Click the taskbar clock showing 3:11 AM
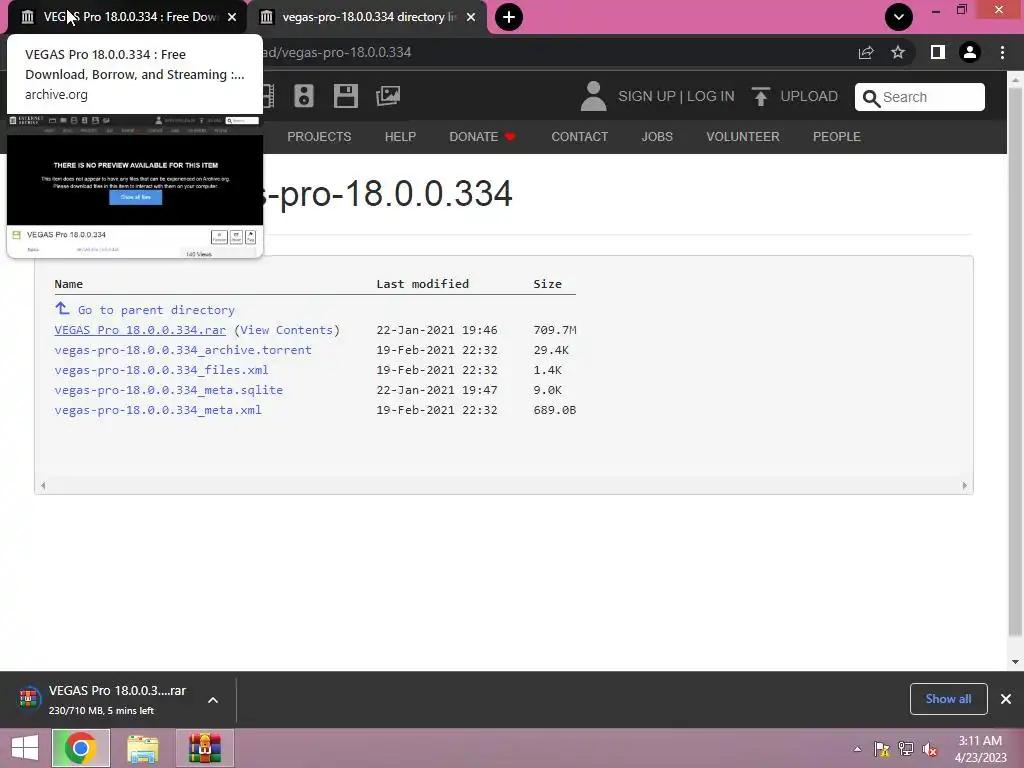This screenshot has width=1024, height=768. coord(980,748)
